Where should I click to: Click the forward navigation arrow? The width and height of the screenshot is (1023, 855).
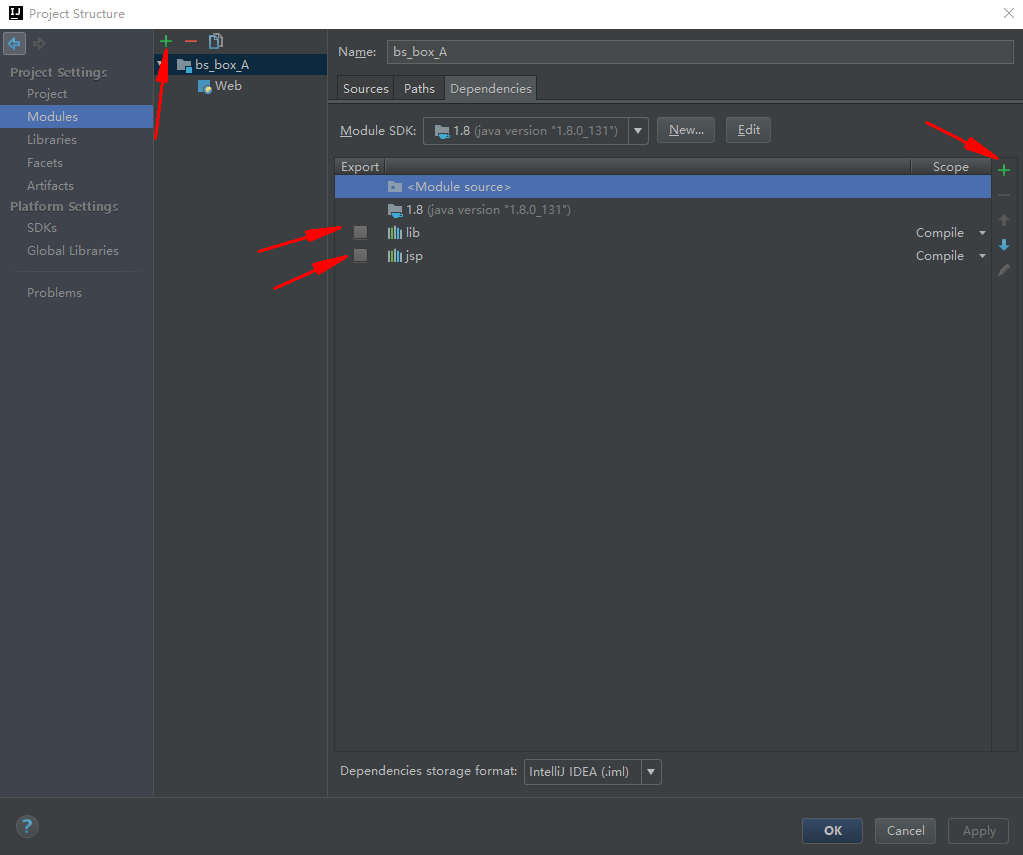(39, 44)
